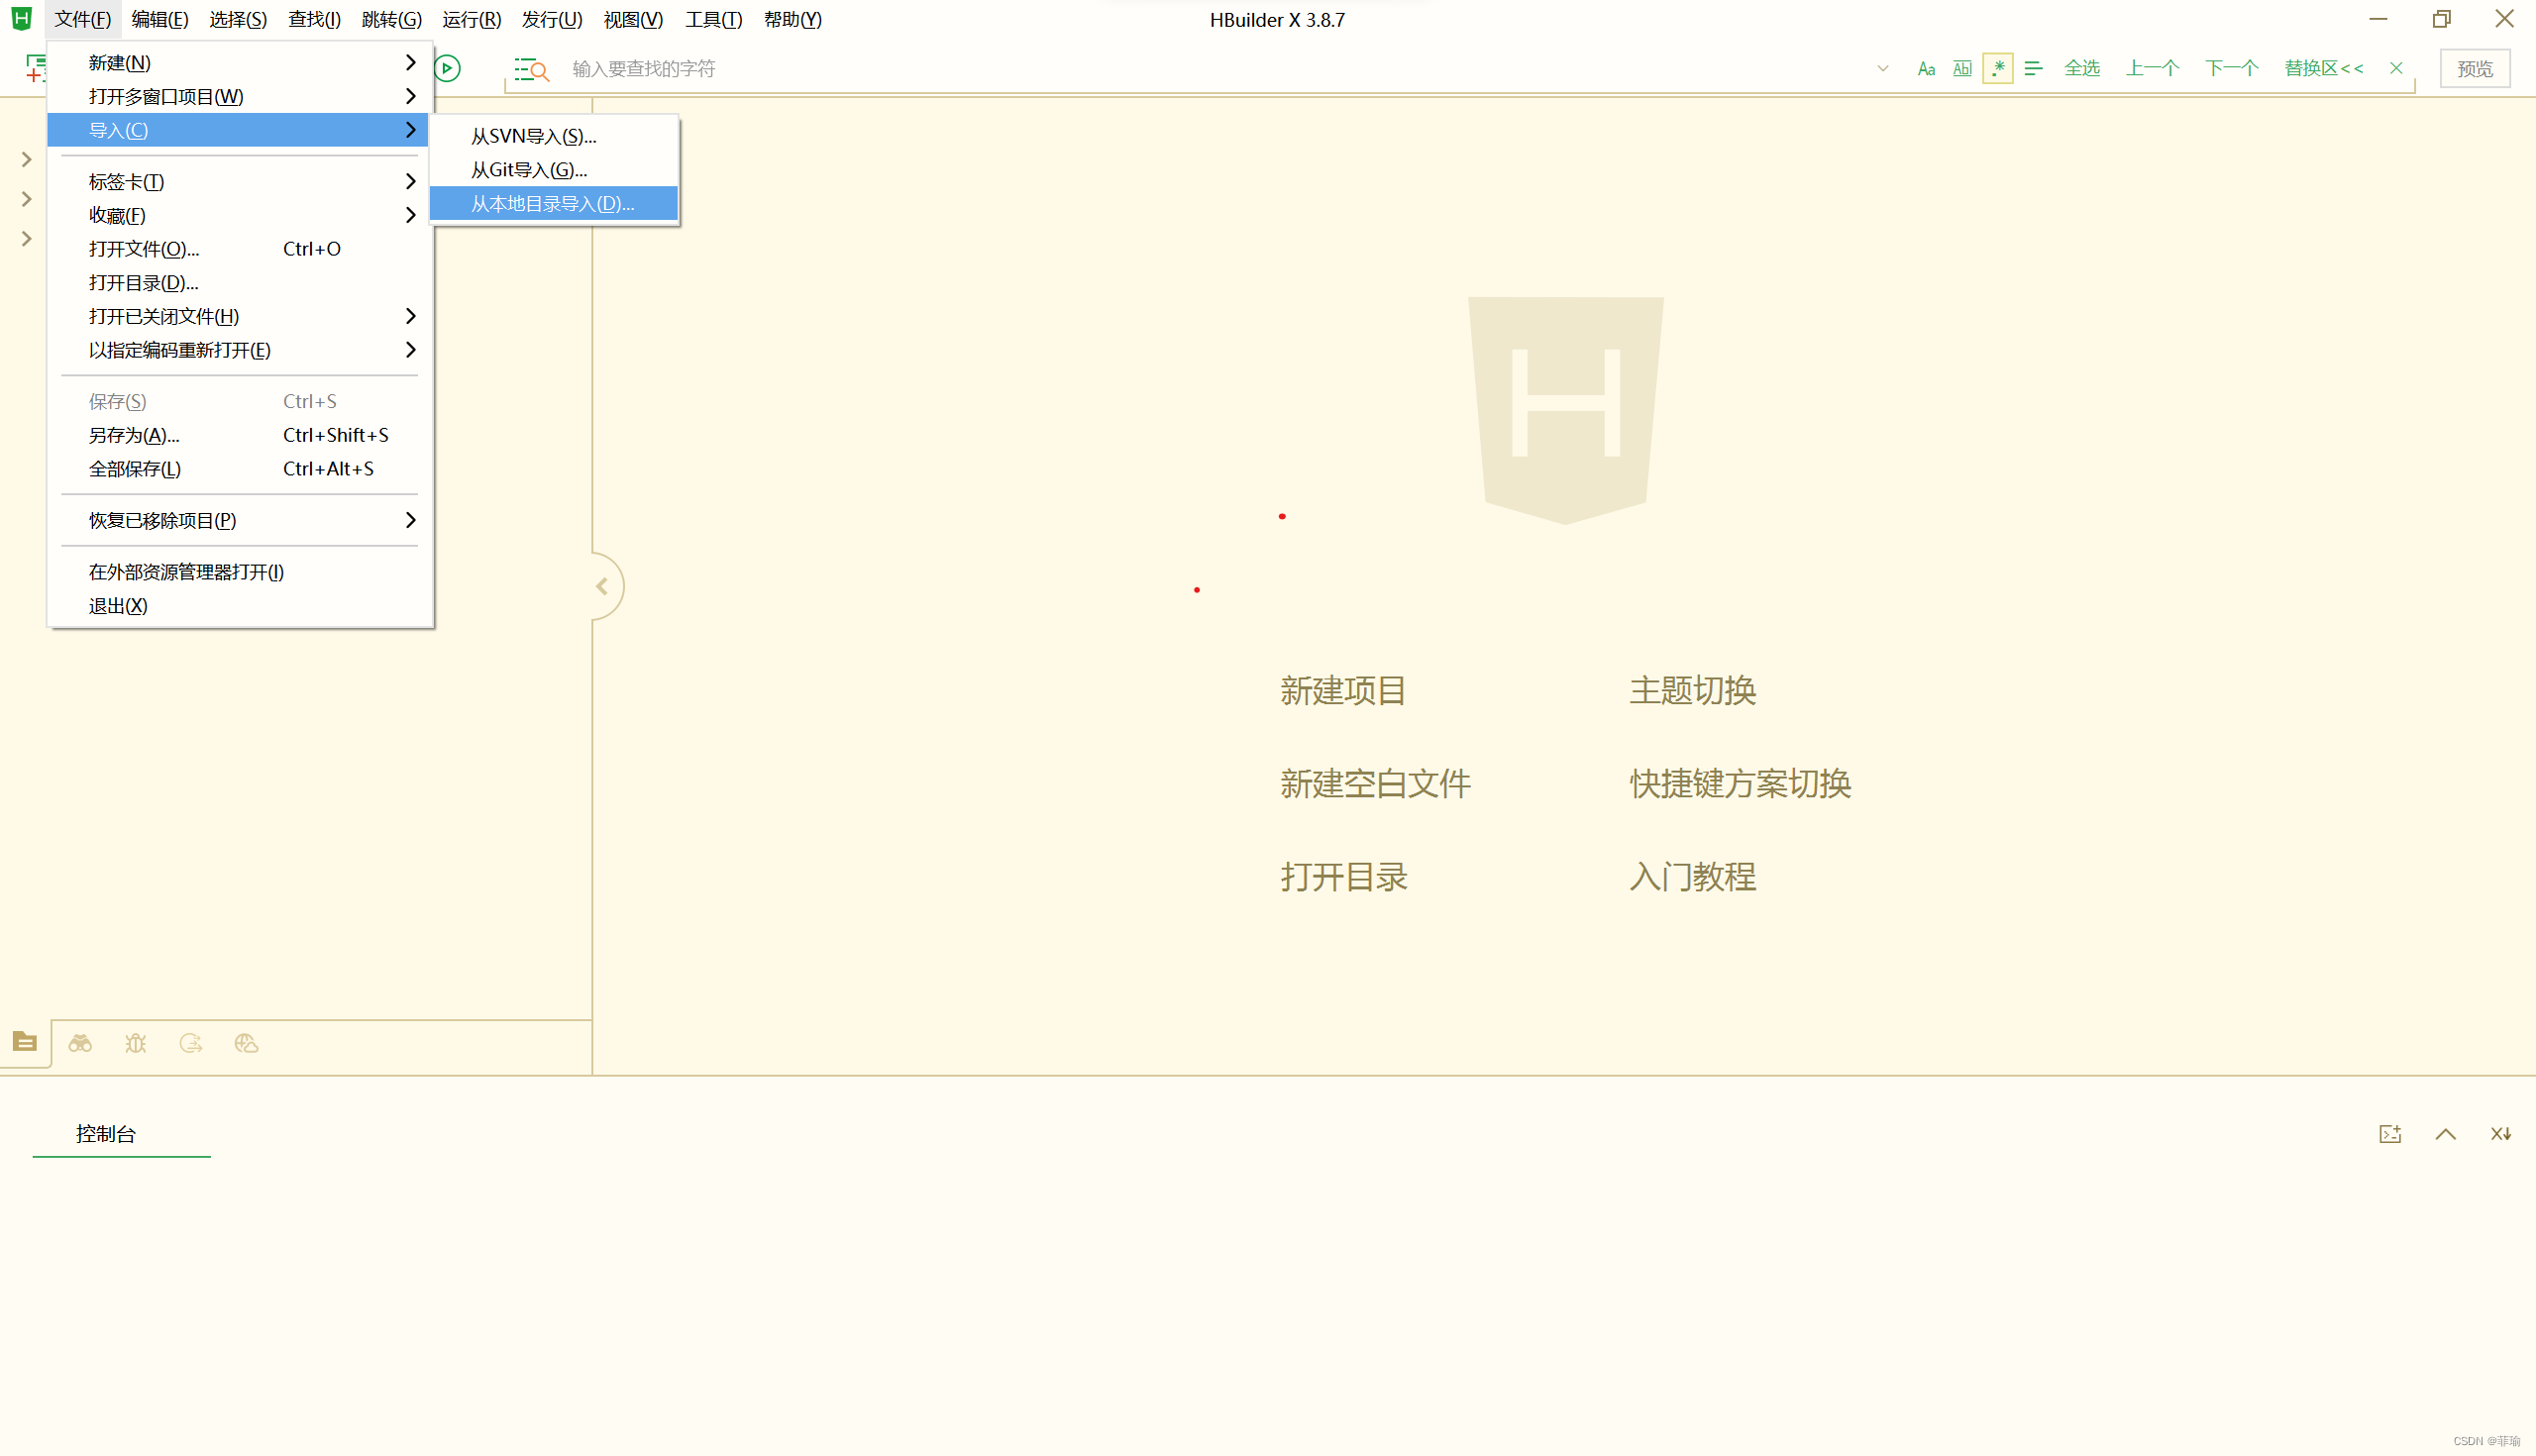
Task: Open the 编辑(E) menu
Action: point(160,20)
